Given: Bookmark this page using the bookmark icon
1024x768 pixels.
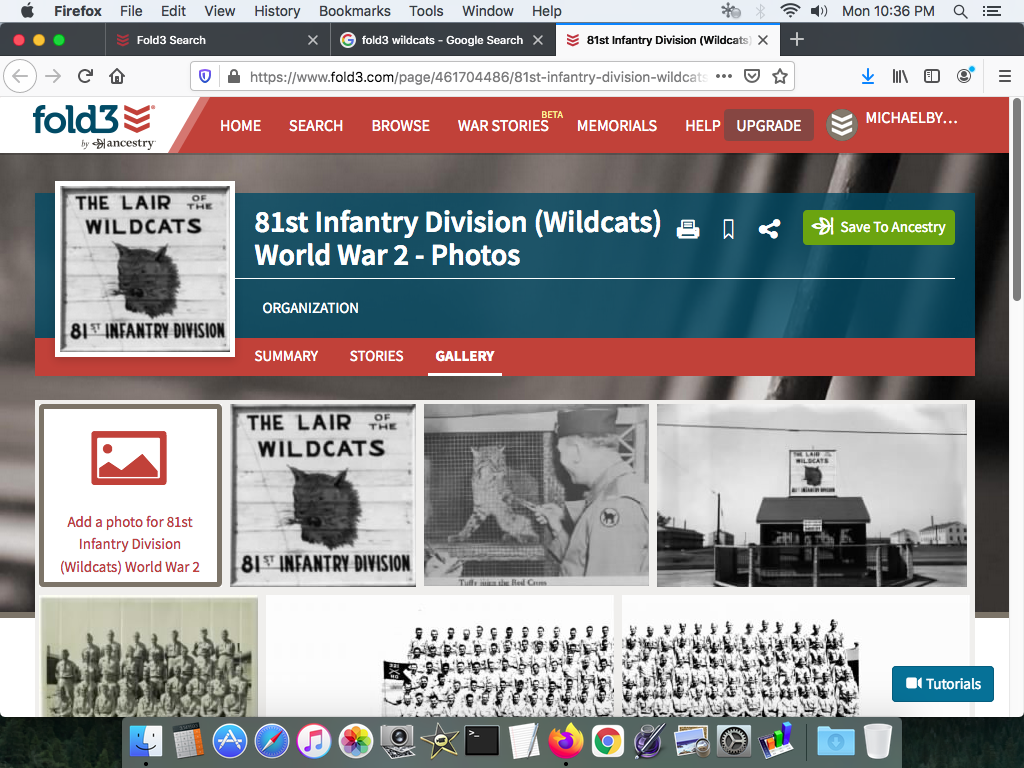Looking at the screenshot, I should pyautogui.click(x=728, y=229).
